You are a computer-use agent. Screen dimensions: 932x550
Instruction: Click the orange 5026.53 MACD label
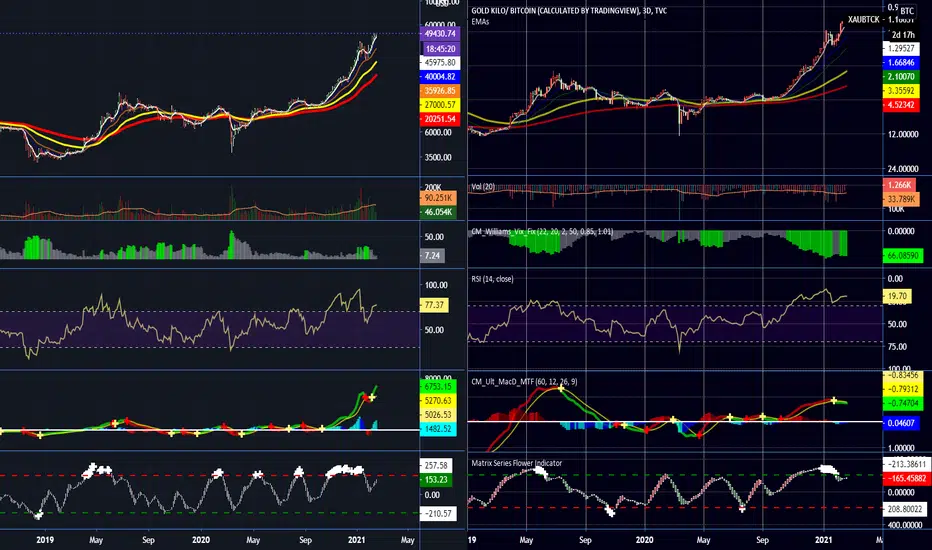[x=439, y=414]
